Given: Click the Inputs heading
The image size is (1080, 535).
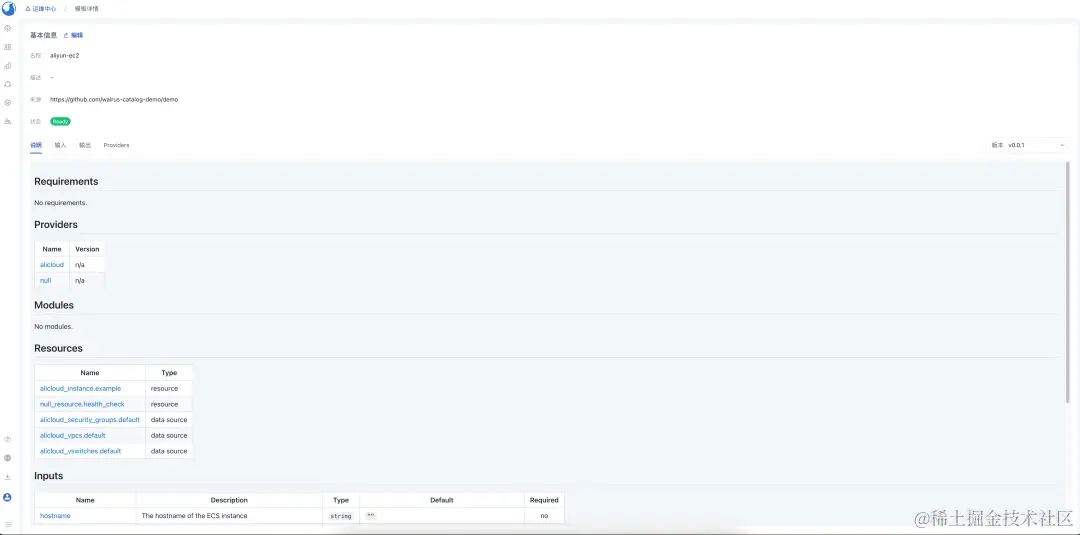Looking at the screenshot, I should [49, 476].
